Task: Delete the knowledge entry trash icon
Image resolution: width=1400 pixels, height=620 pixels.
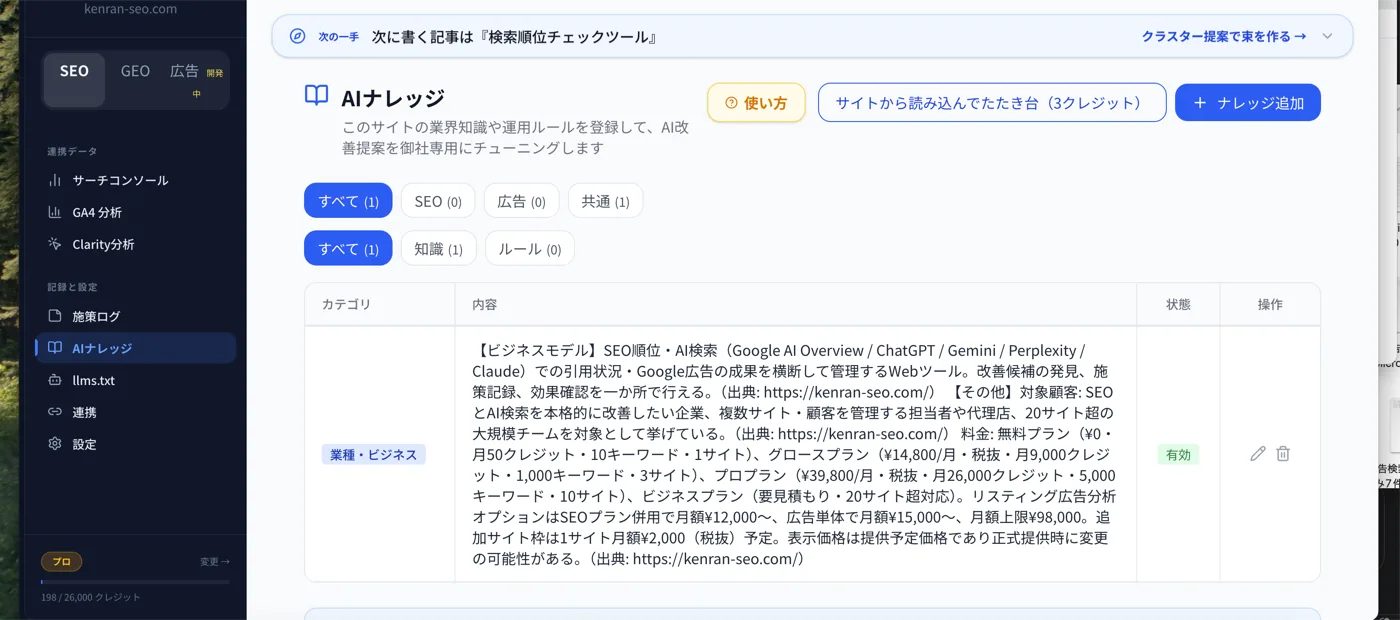Action: (x=1283, y=454)
